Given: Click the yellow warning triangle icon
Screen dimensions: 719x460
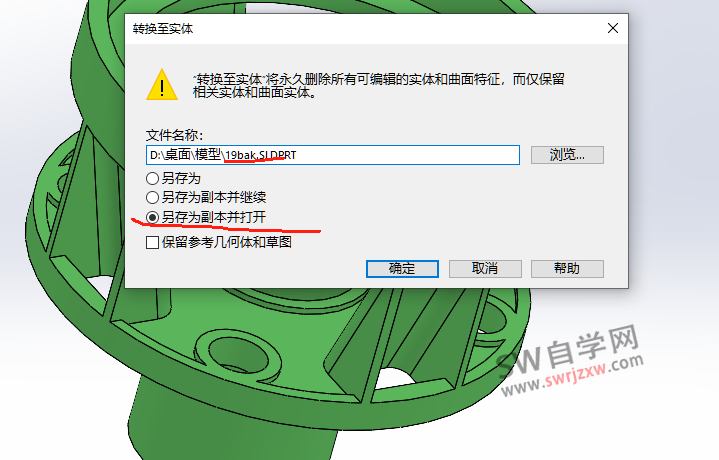Looking at the screenshot, I should point(162,85).
